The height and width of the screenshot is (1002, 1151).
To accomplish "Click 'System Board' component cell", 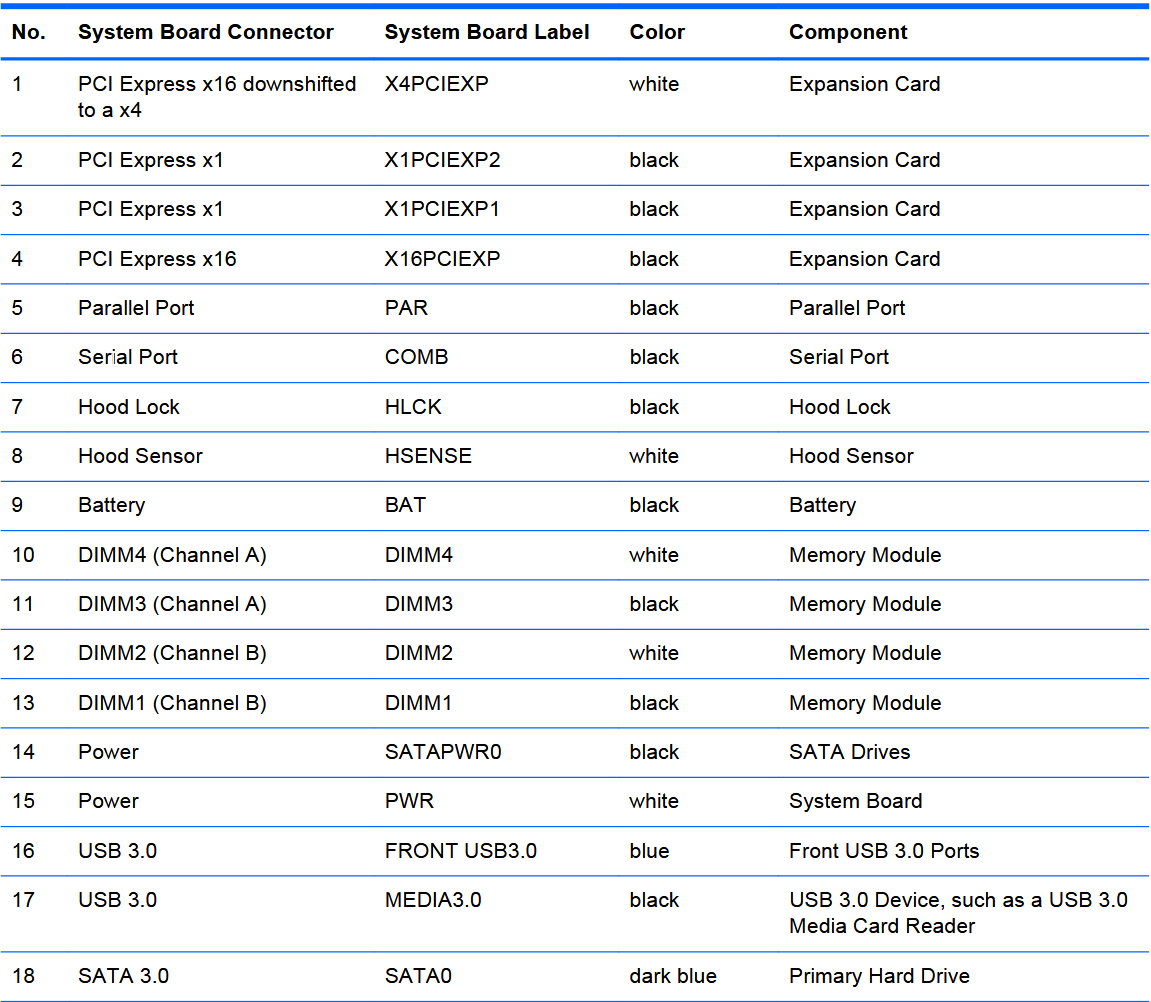I will click(855, 802).
